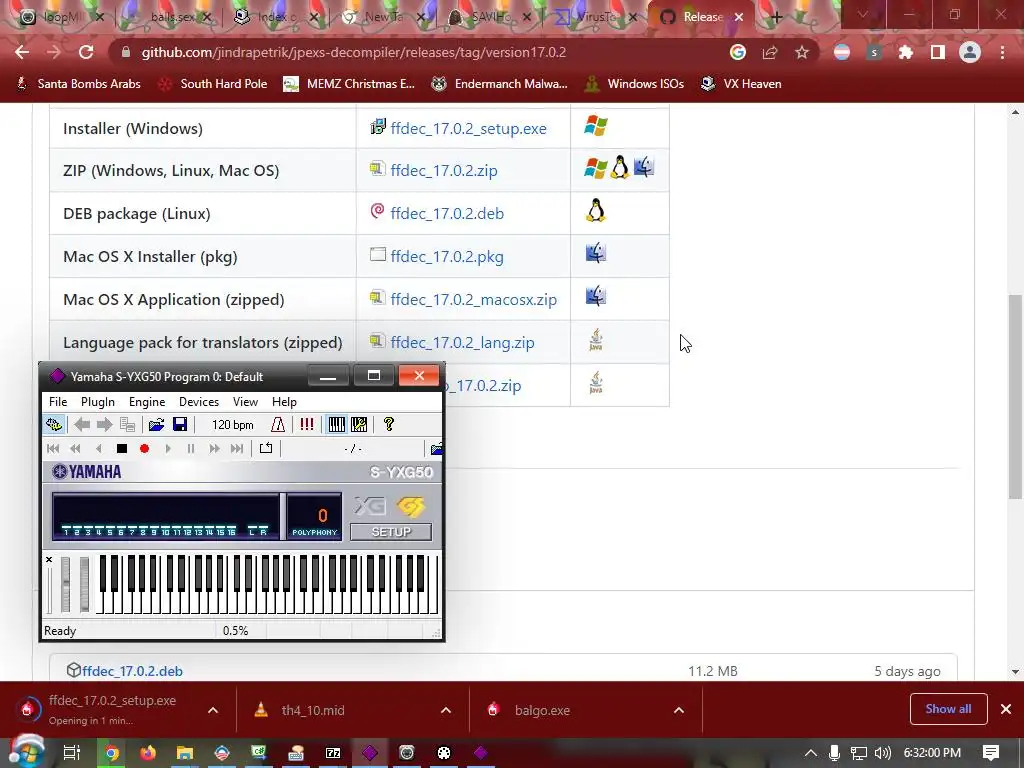Viewport: 1024px width, 768px height.
Task: Open the File menu in Yamaha S-YXG50
Action: (57, 402)
